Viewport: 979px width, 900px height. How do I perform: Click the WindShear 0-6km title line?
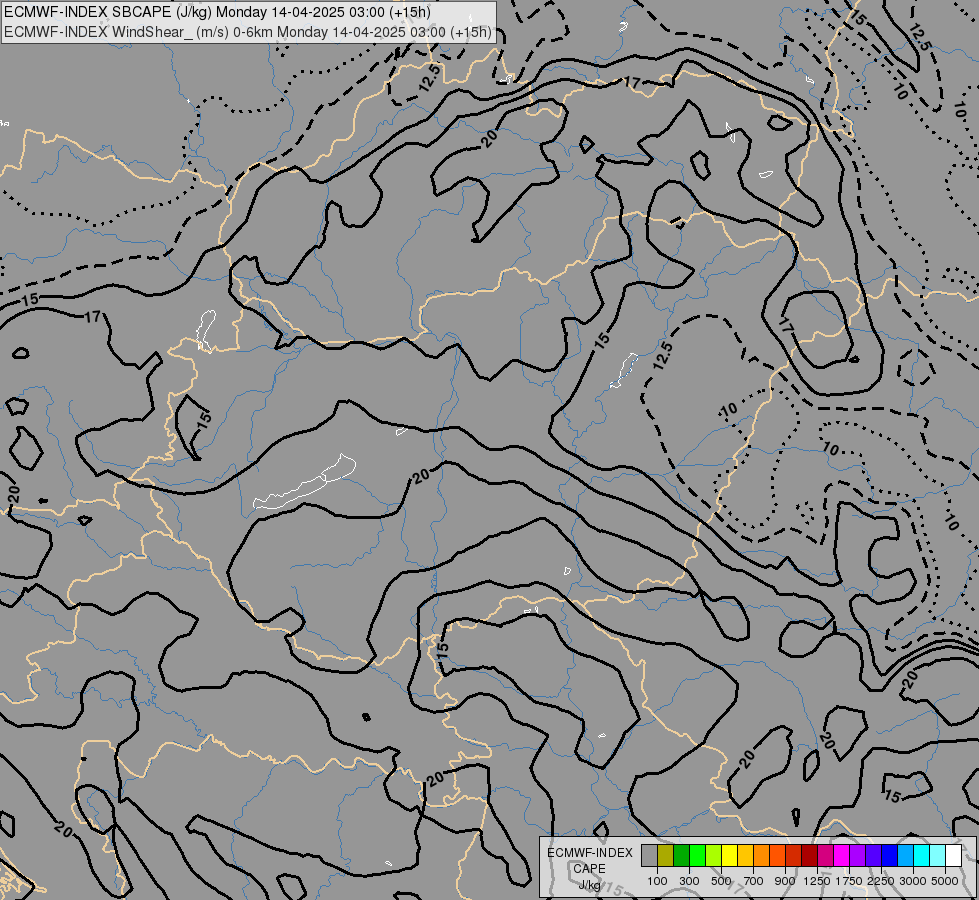(248, 32)
